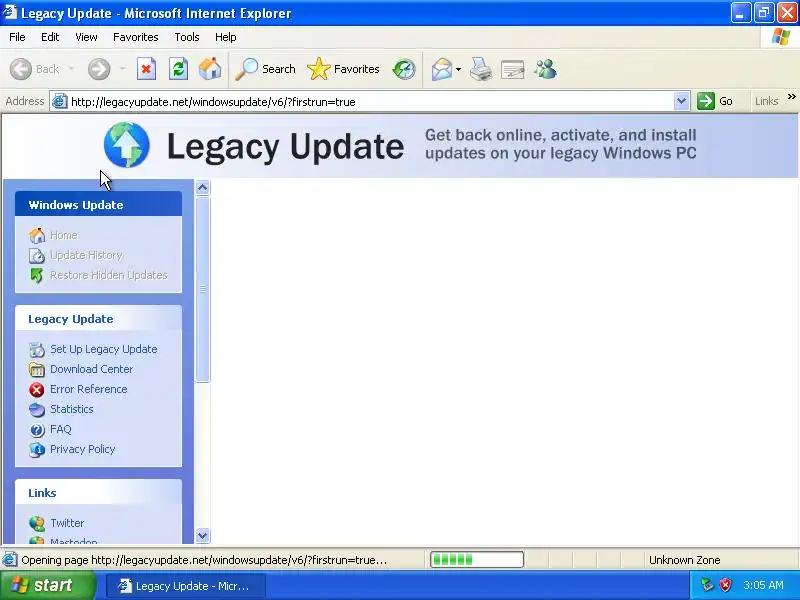
Task: Click the Update History link
Action: point(86,255)
